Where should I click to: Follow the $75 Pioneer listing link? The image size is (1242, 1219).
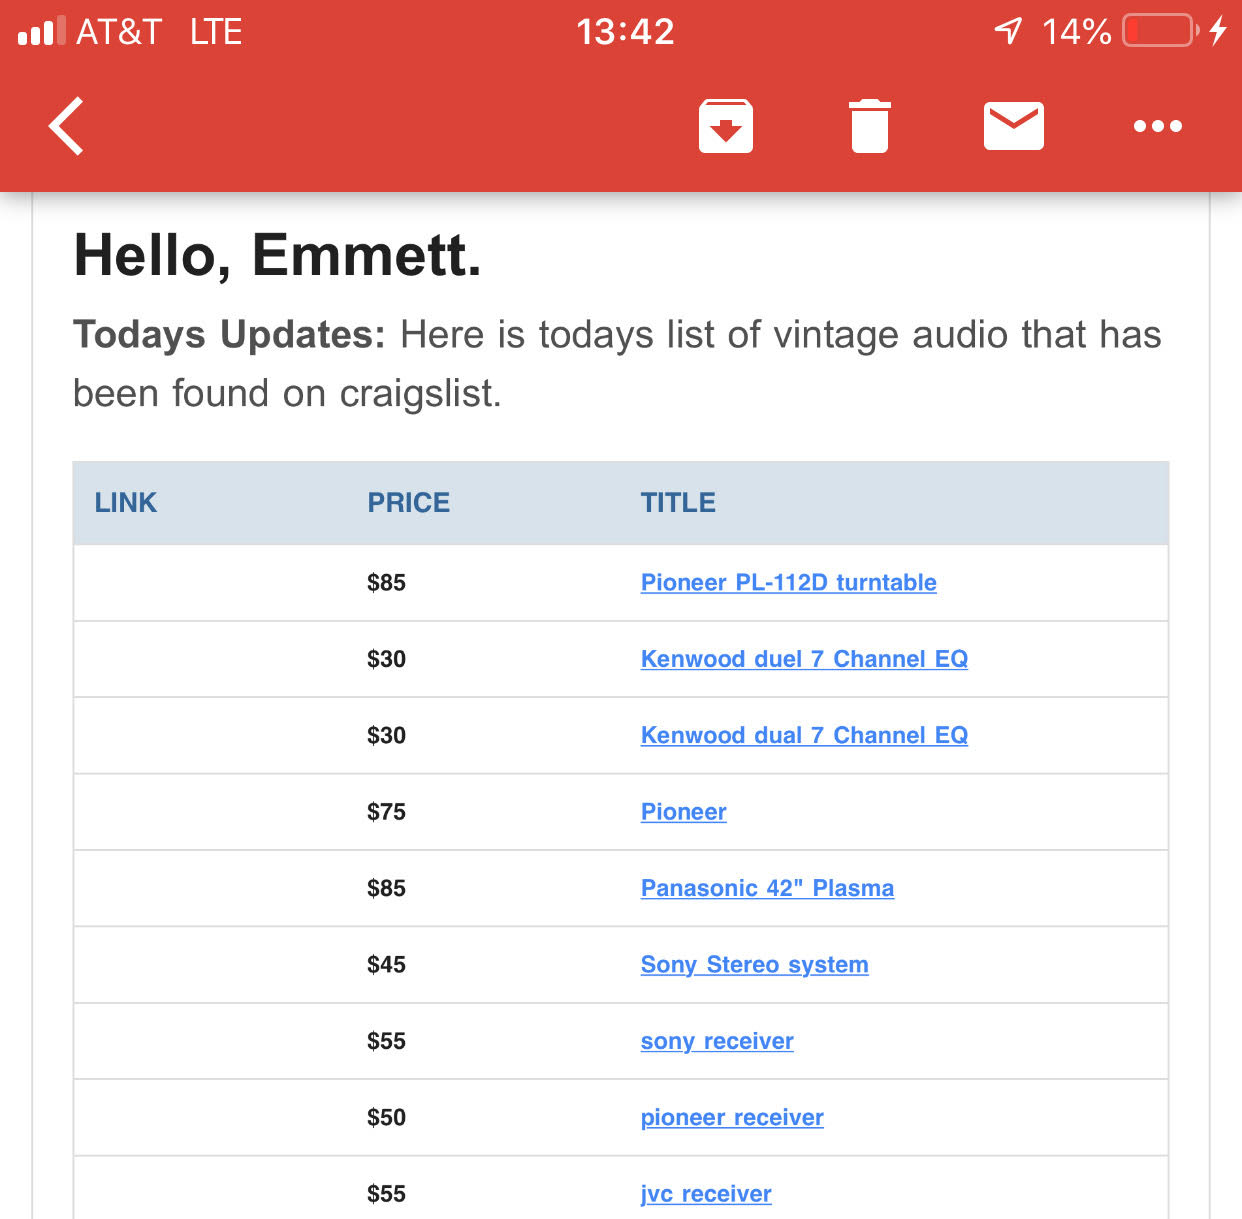[683, 812]
